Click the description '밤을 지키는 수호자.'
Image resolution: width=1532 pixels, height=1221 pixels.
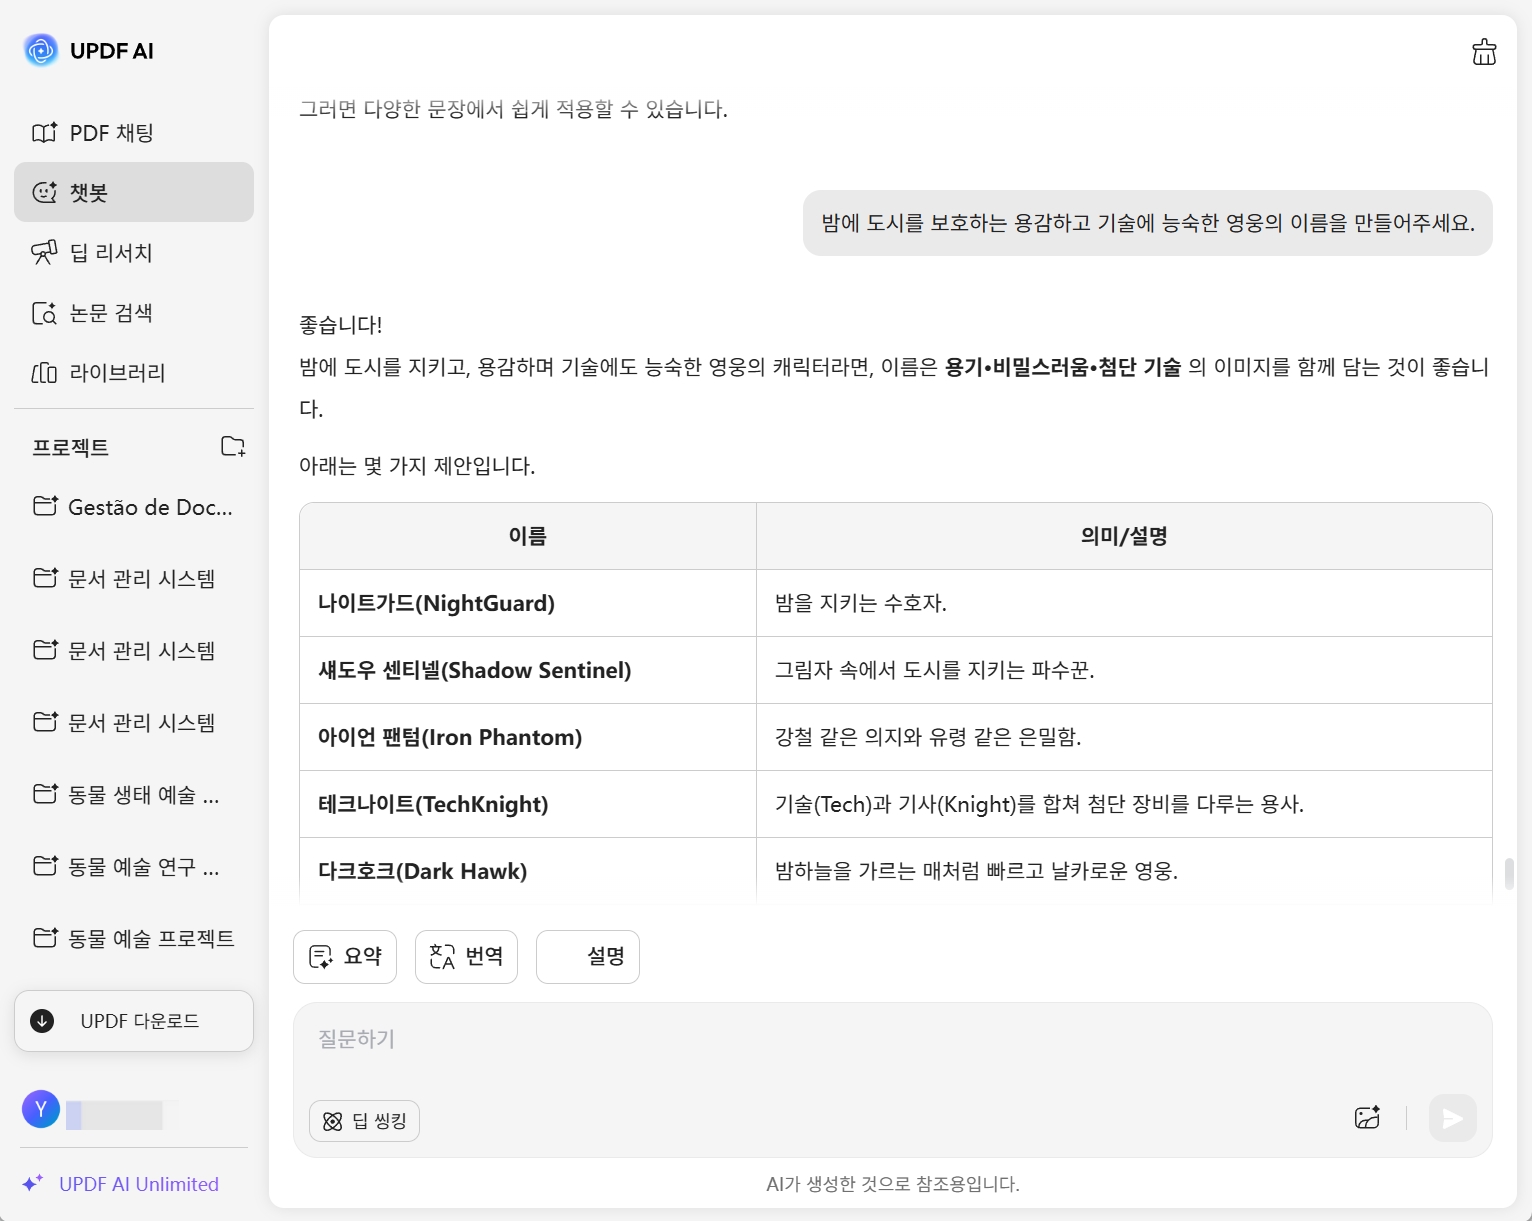pos(861,603)
